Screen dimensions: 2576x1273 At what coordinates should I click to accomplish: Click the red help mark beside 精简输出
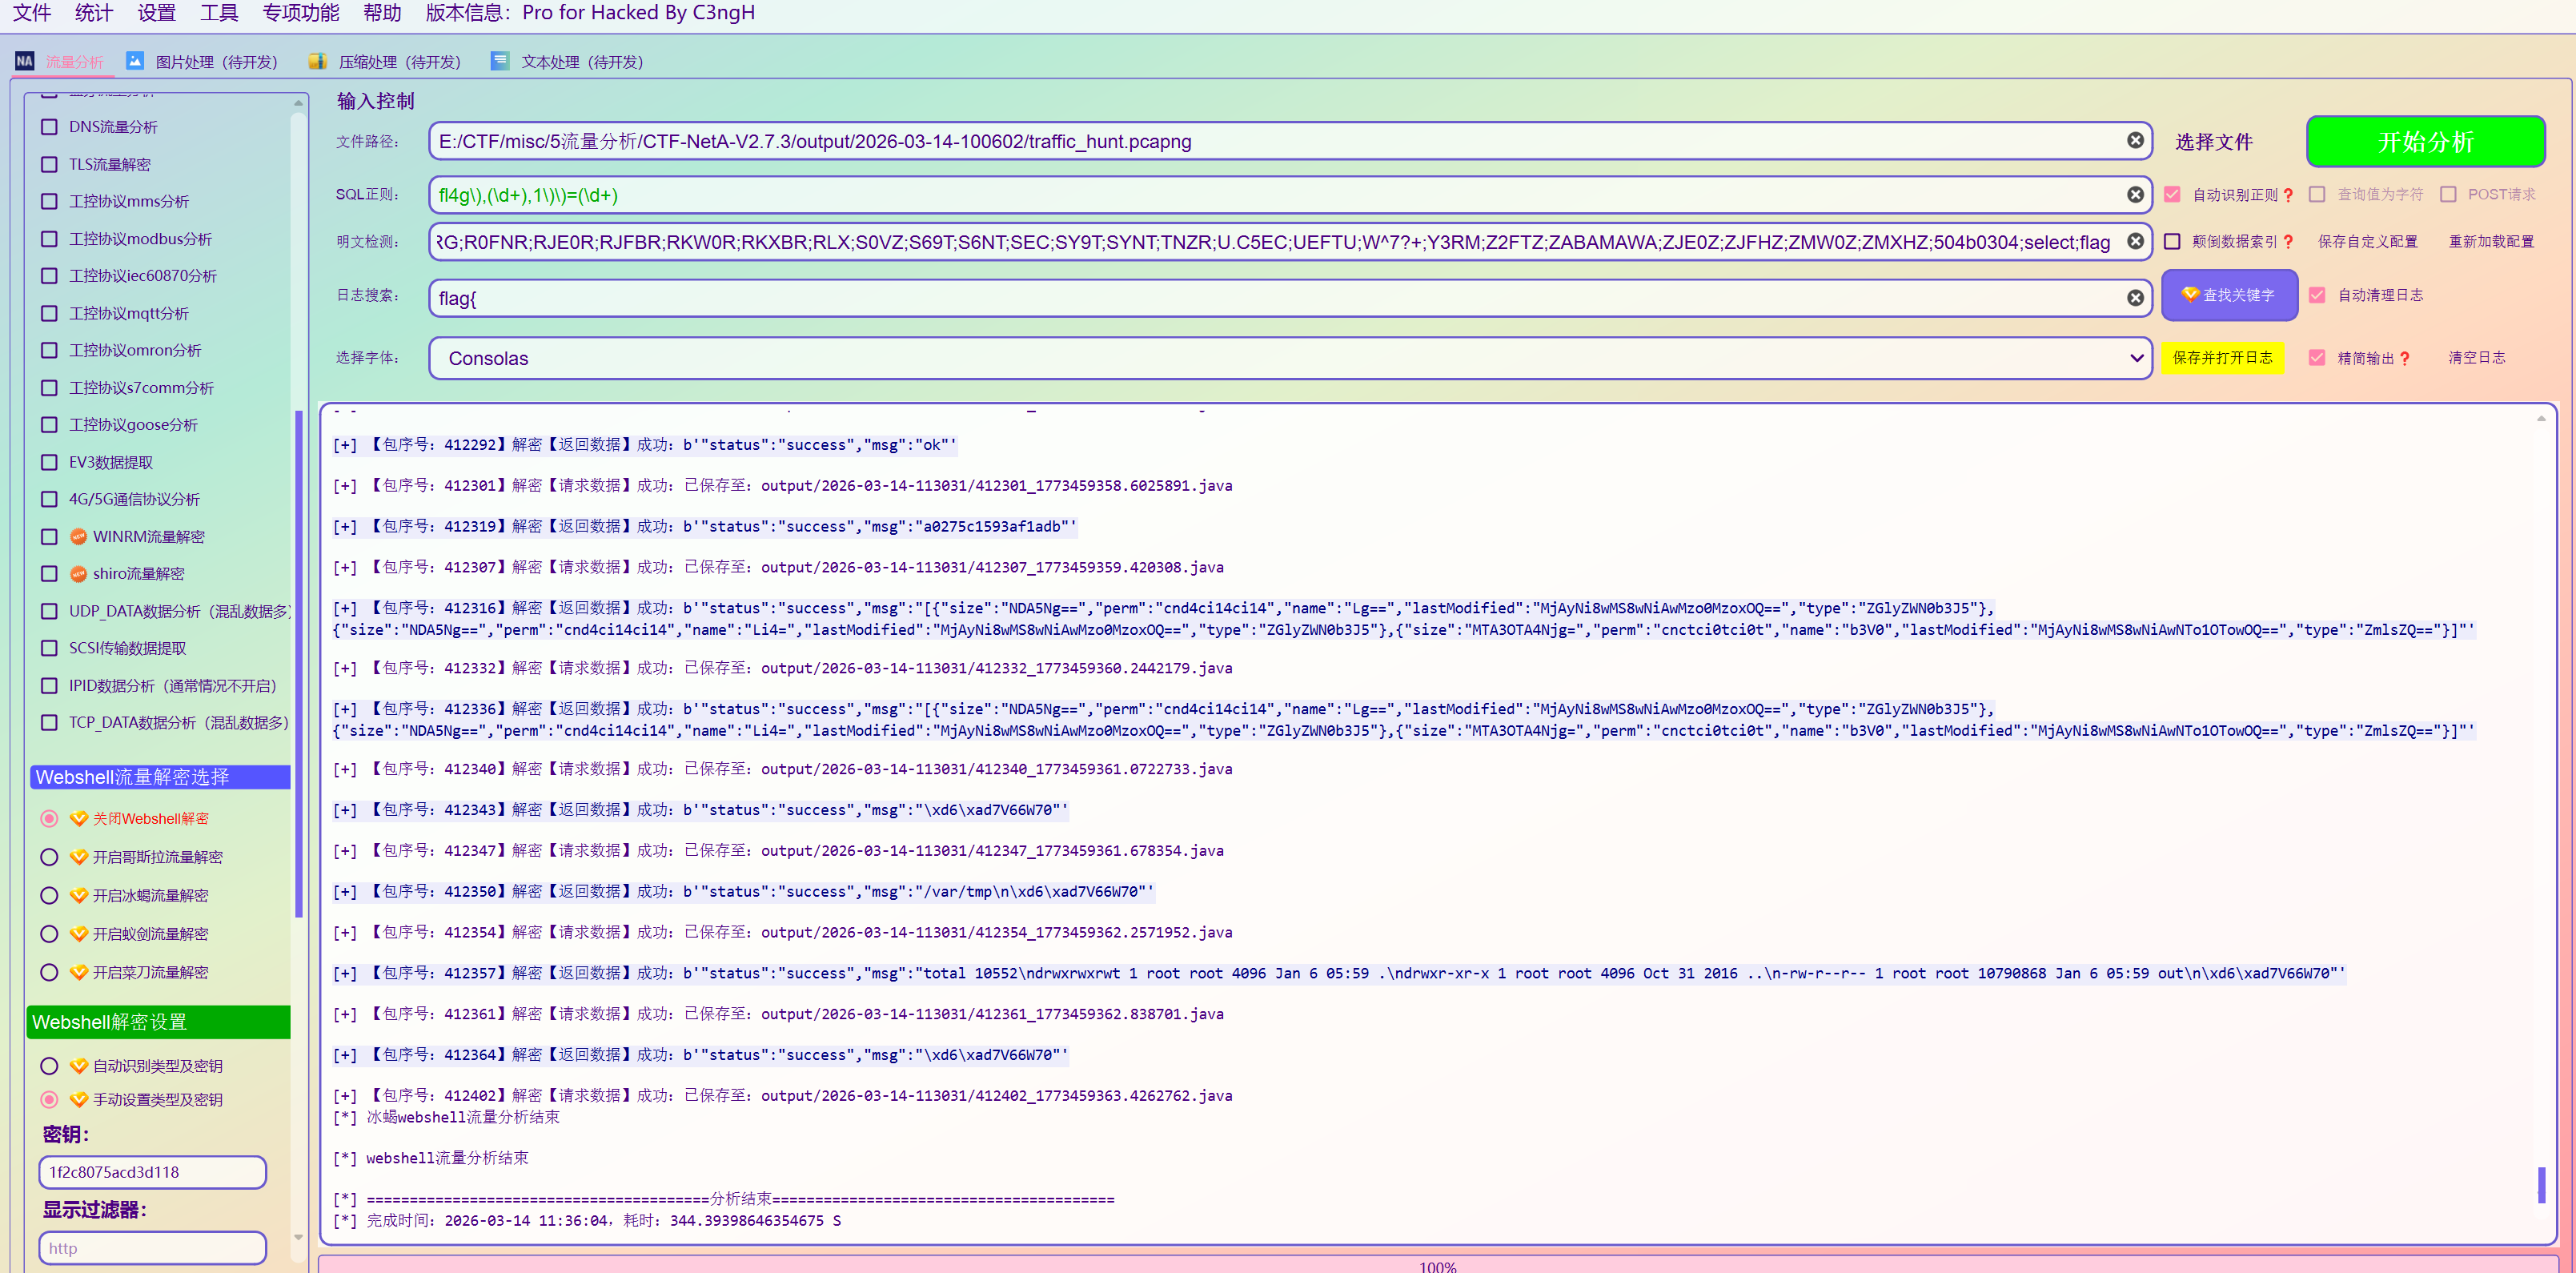tap(2404, 359)
